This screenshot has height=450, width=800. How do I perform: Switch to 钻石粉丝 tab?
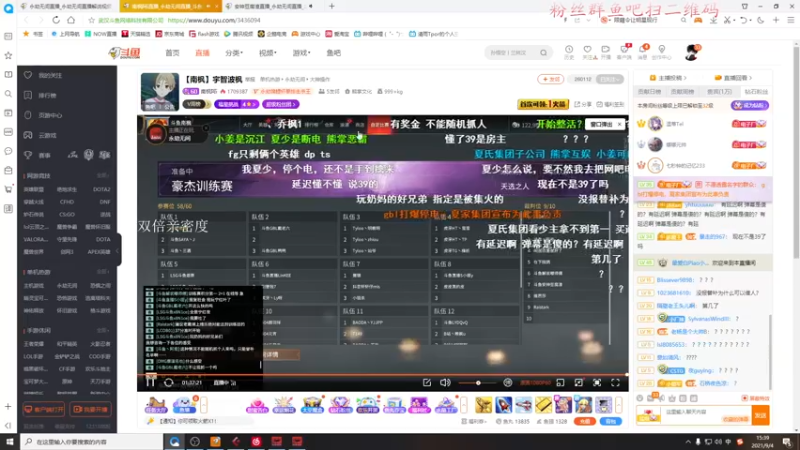click(x=756, y=92)
